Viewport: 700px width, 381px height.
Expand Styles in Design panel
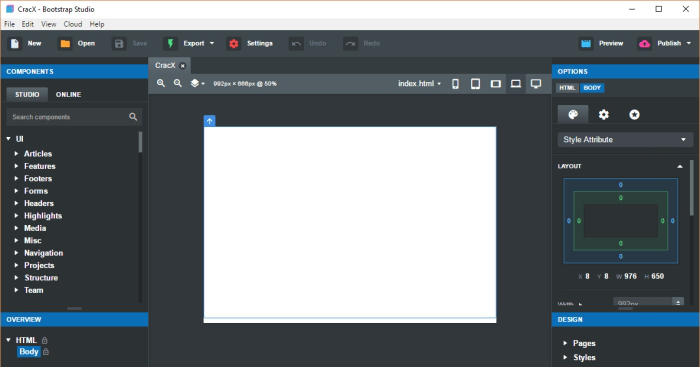(x=565, y=357)
